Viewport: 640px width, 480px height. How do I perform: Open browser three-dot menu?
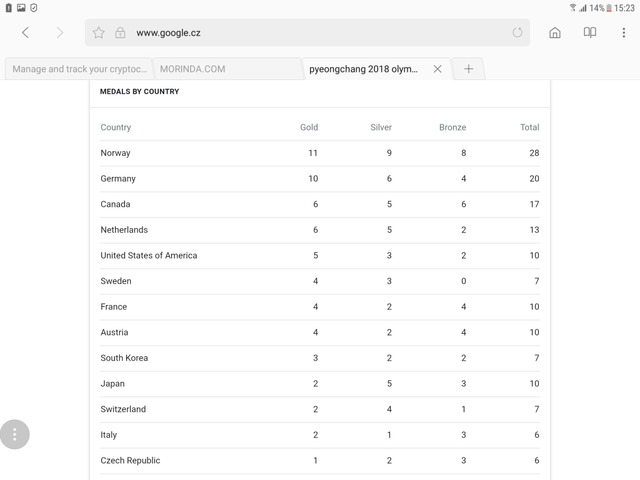point(623,33)
